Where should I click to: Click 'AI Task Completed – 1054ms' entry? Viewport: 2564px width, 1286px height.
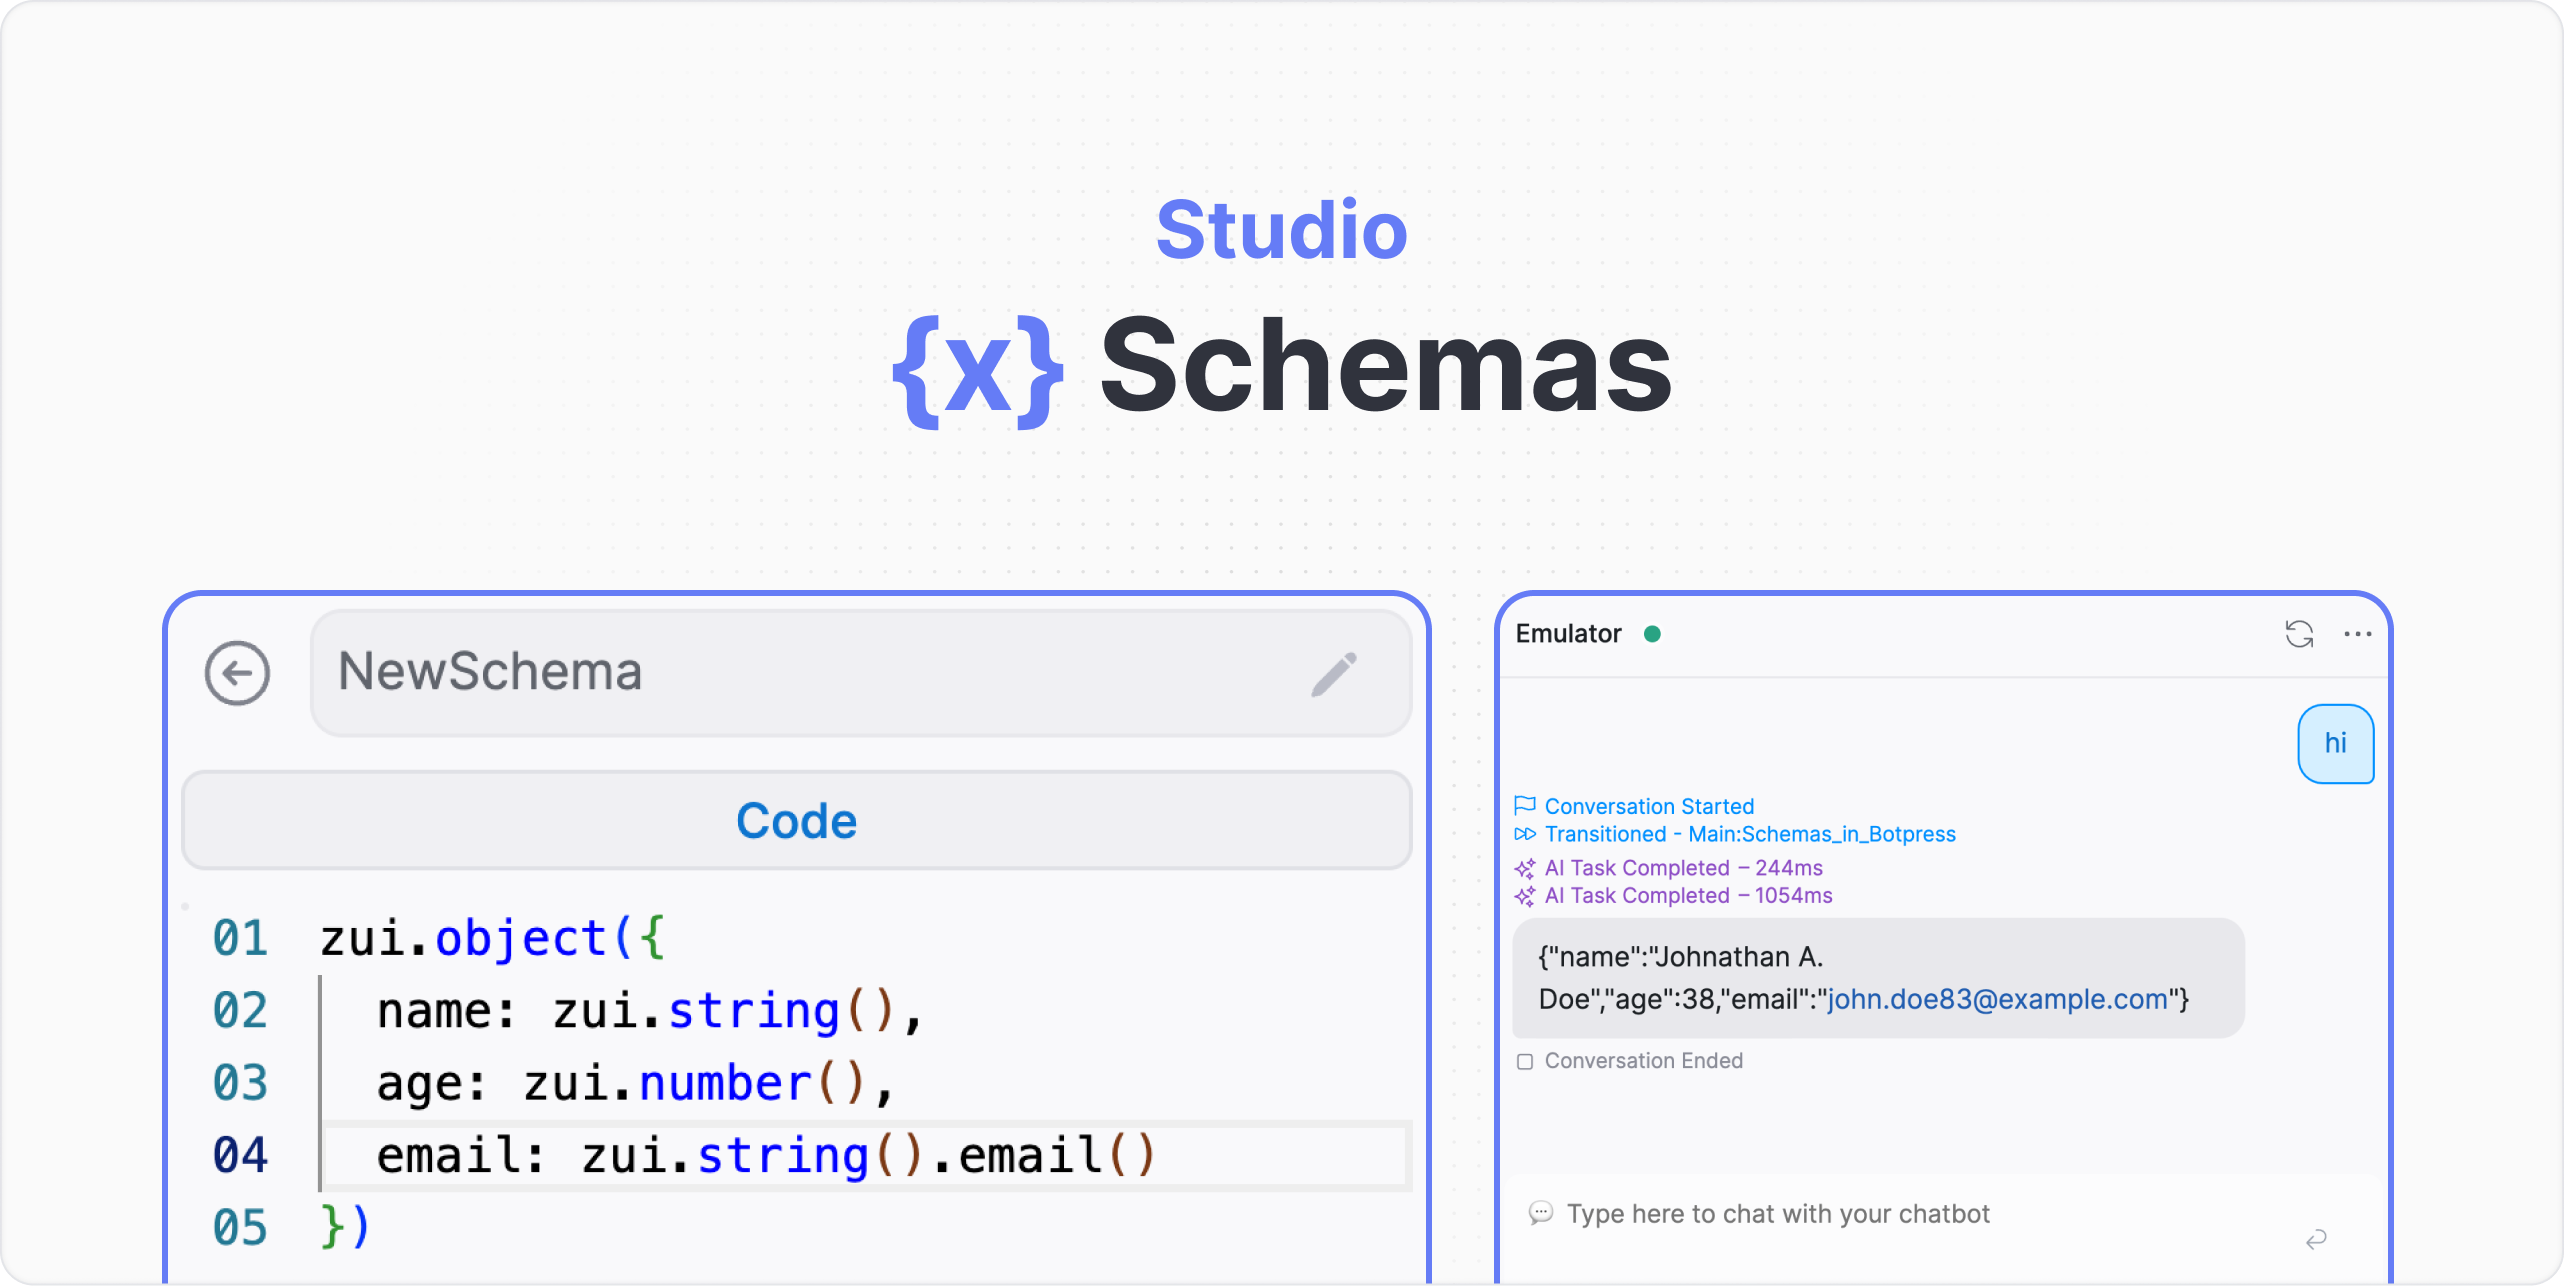click(x=1689, y=896)
